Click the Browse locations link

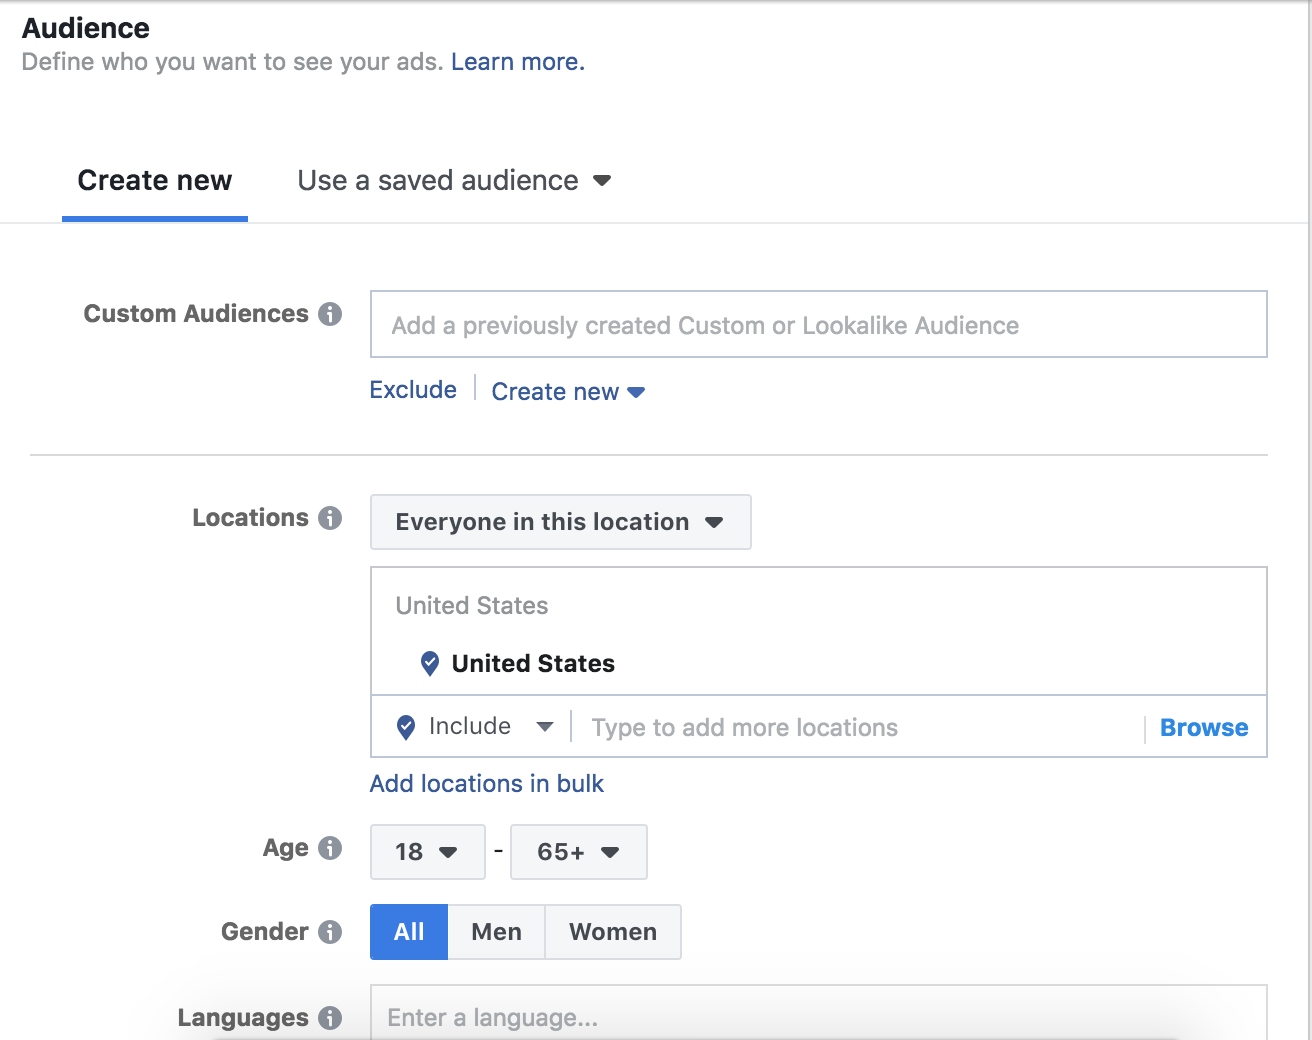[x=1204, y=728]
